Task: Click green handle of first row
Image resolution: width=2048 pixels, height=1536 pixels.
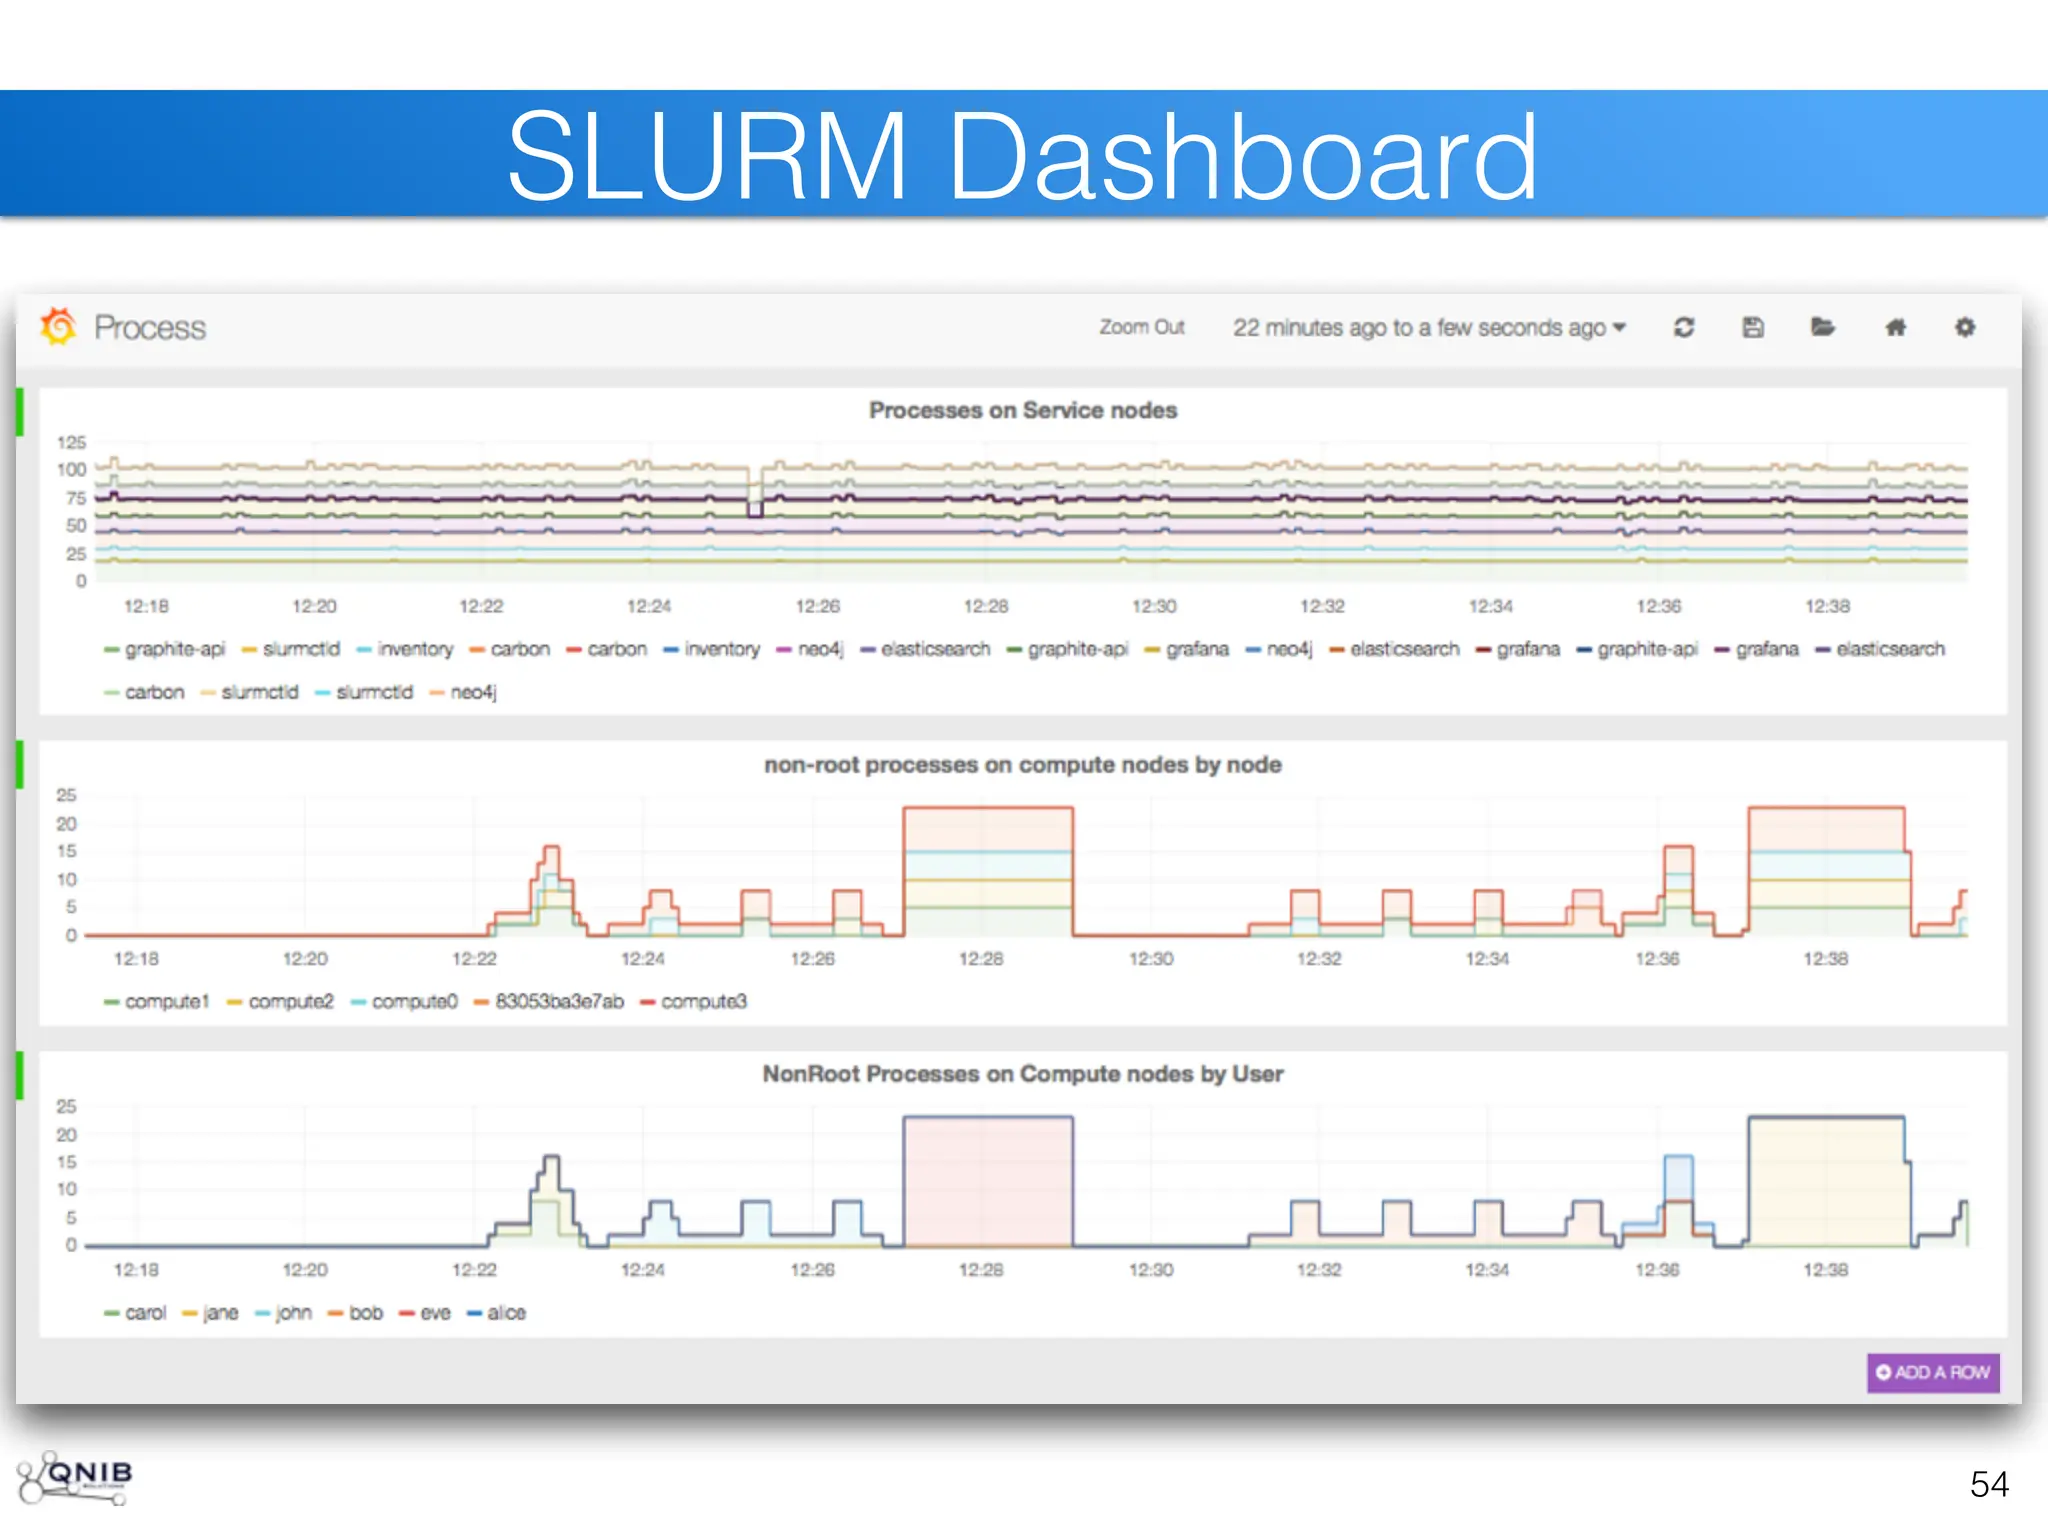Action: click(20, 412)
